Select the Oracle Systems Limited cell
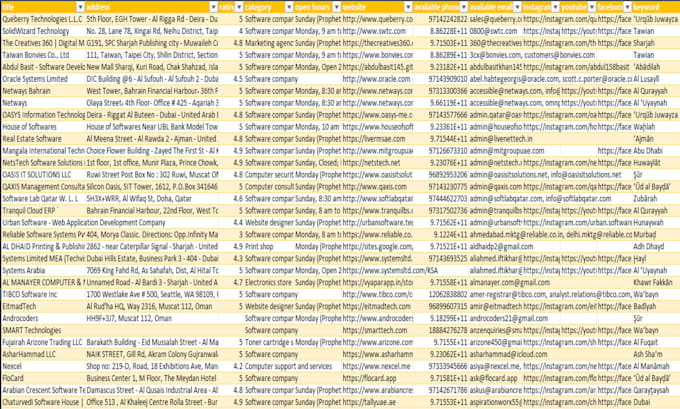680x409 pixels. [x=42, y=79]
